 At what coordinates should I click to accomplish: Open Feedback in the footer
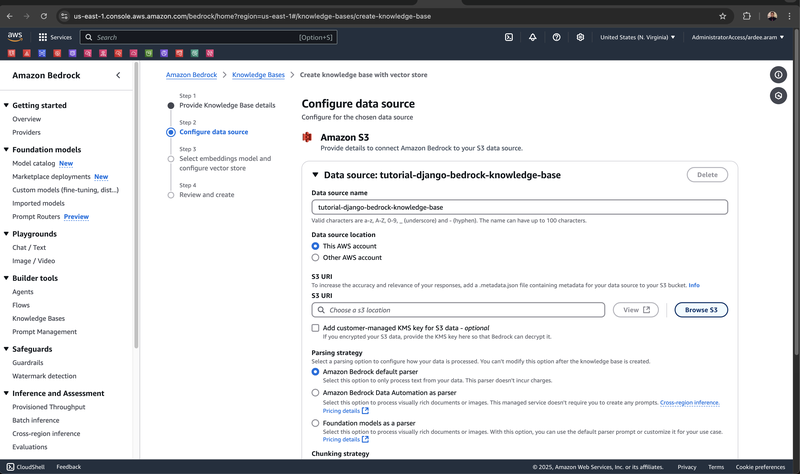68,467
